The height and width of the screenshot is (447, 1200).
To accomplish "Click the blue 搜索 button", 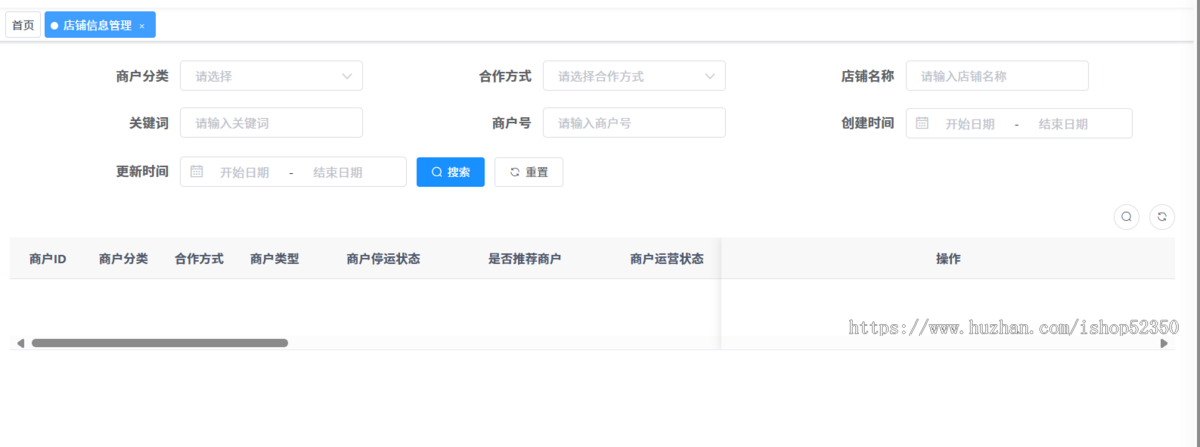I will [x=451, y=172].
